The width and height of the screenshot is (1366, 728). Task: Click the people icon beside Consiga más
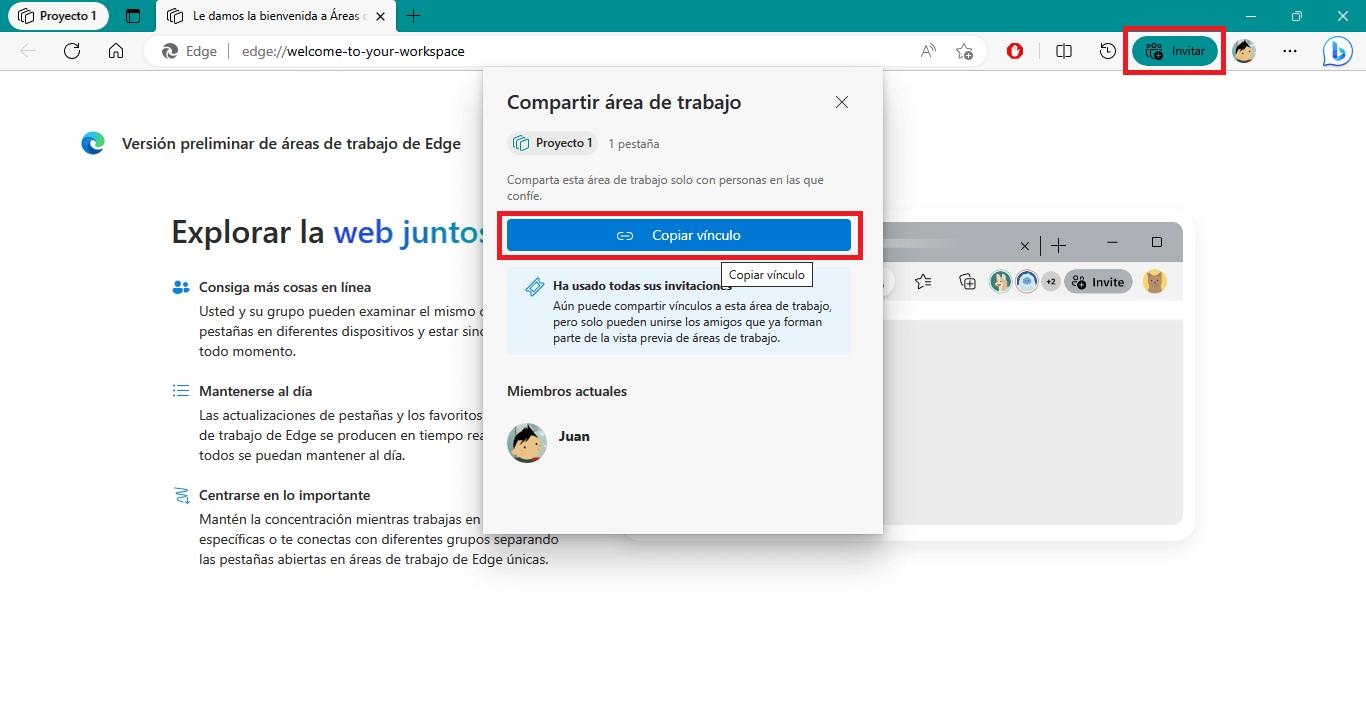tap(181, 287)
